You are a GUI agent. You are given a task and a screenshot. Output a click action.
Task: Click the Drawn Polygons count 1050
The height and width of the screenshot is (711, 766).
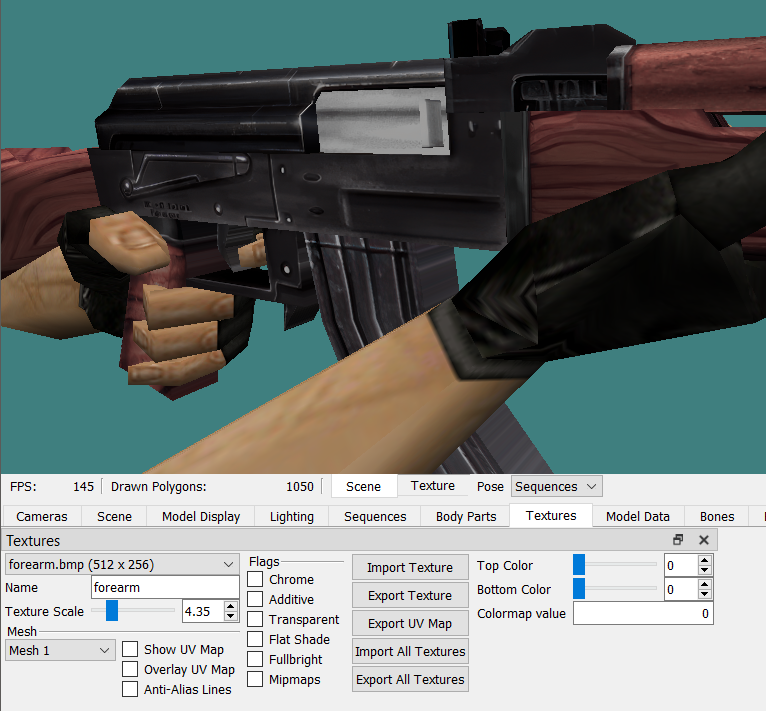[299, 487]
